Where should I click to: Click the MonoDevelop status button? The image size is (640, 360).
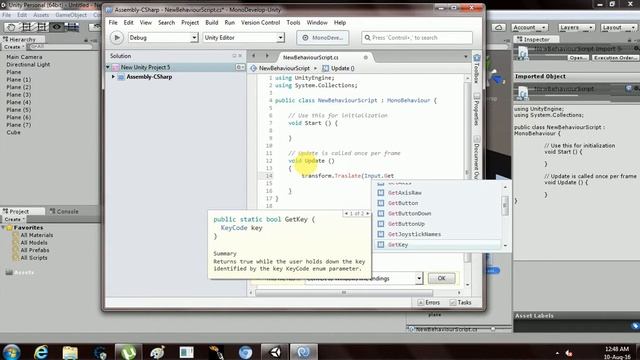[322, 38]
